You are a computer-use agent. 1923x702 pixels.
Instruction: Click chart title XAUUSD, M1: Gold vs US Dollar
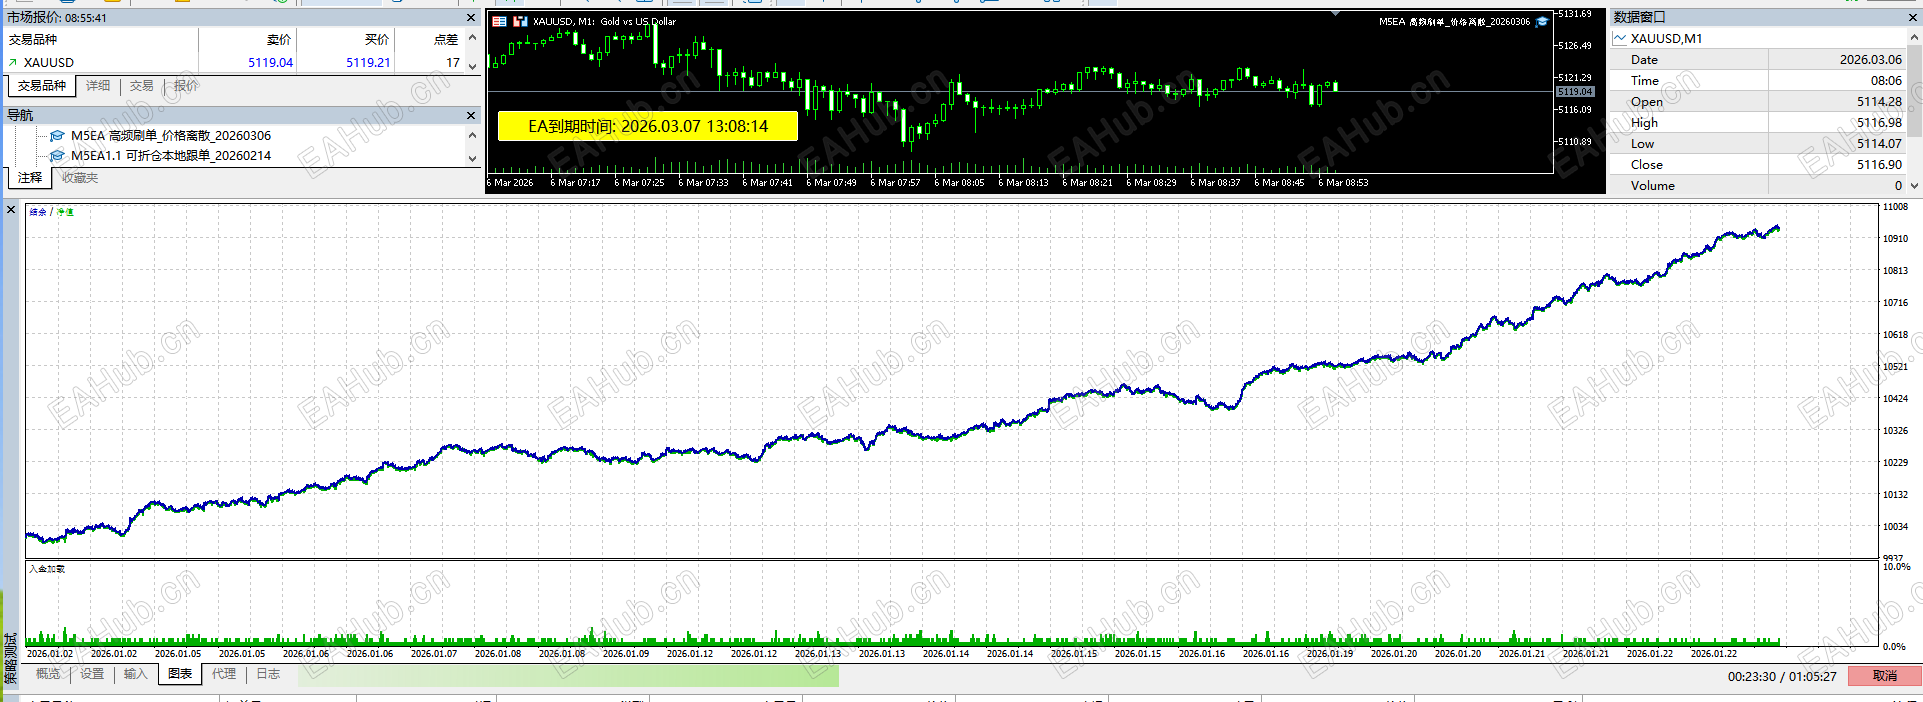click(x=604, y=21)
